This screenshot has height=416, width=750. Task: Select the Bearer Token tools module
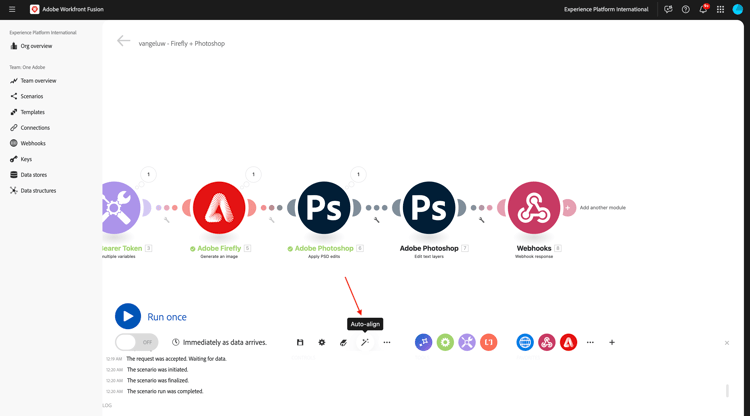(119, 208)
